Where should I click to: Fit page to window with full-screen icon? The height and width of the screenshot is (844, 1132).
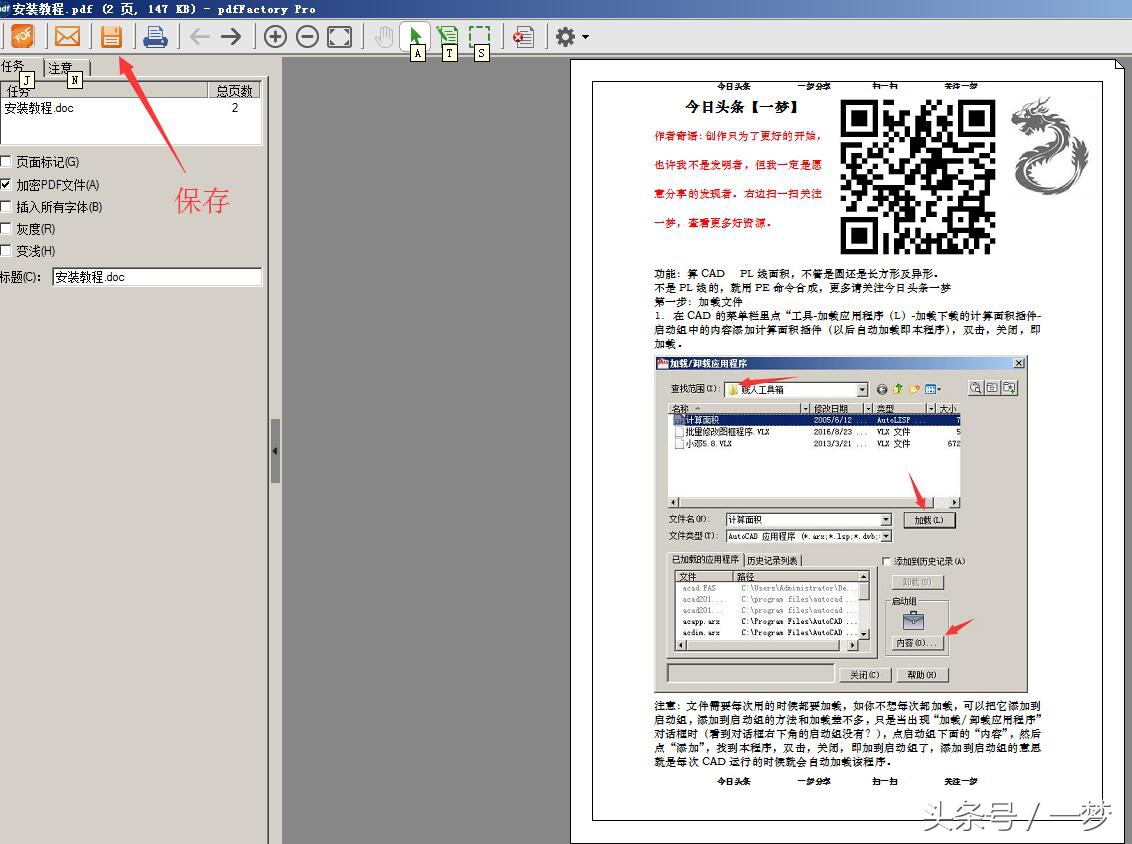[339, 36]
